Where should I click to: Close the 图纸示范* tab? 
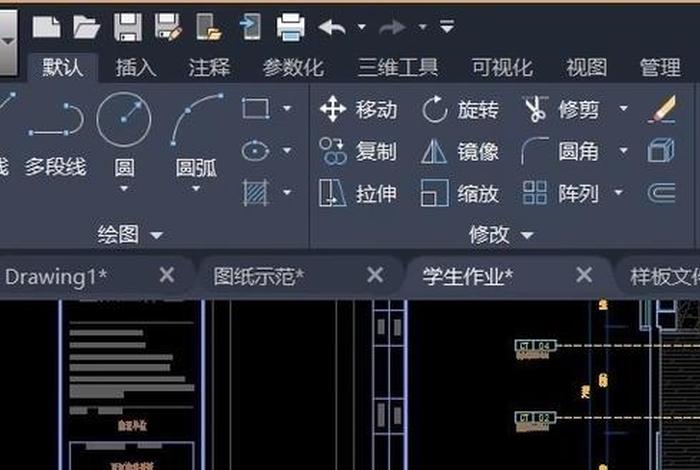[x=375, y=275]
